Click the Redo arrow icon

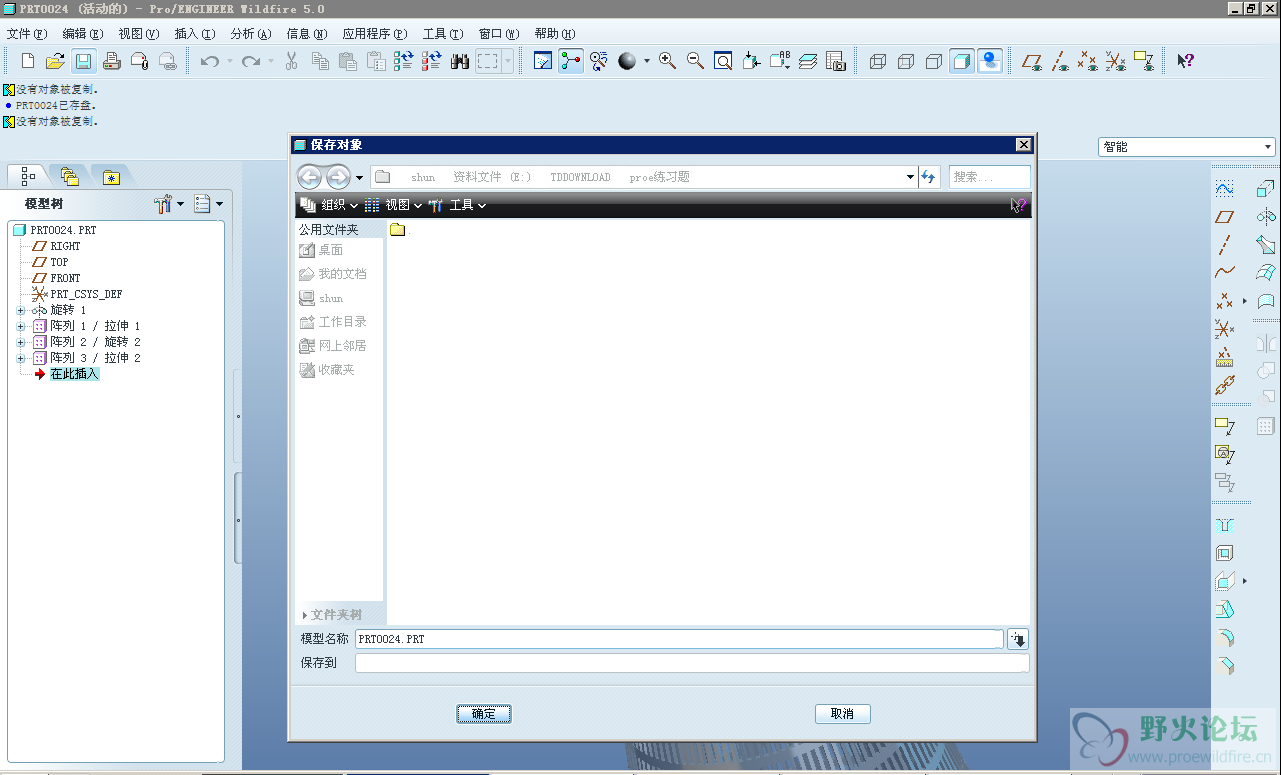tap(251, 61)
